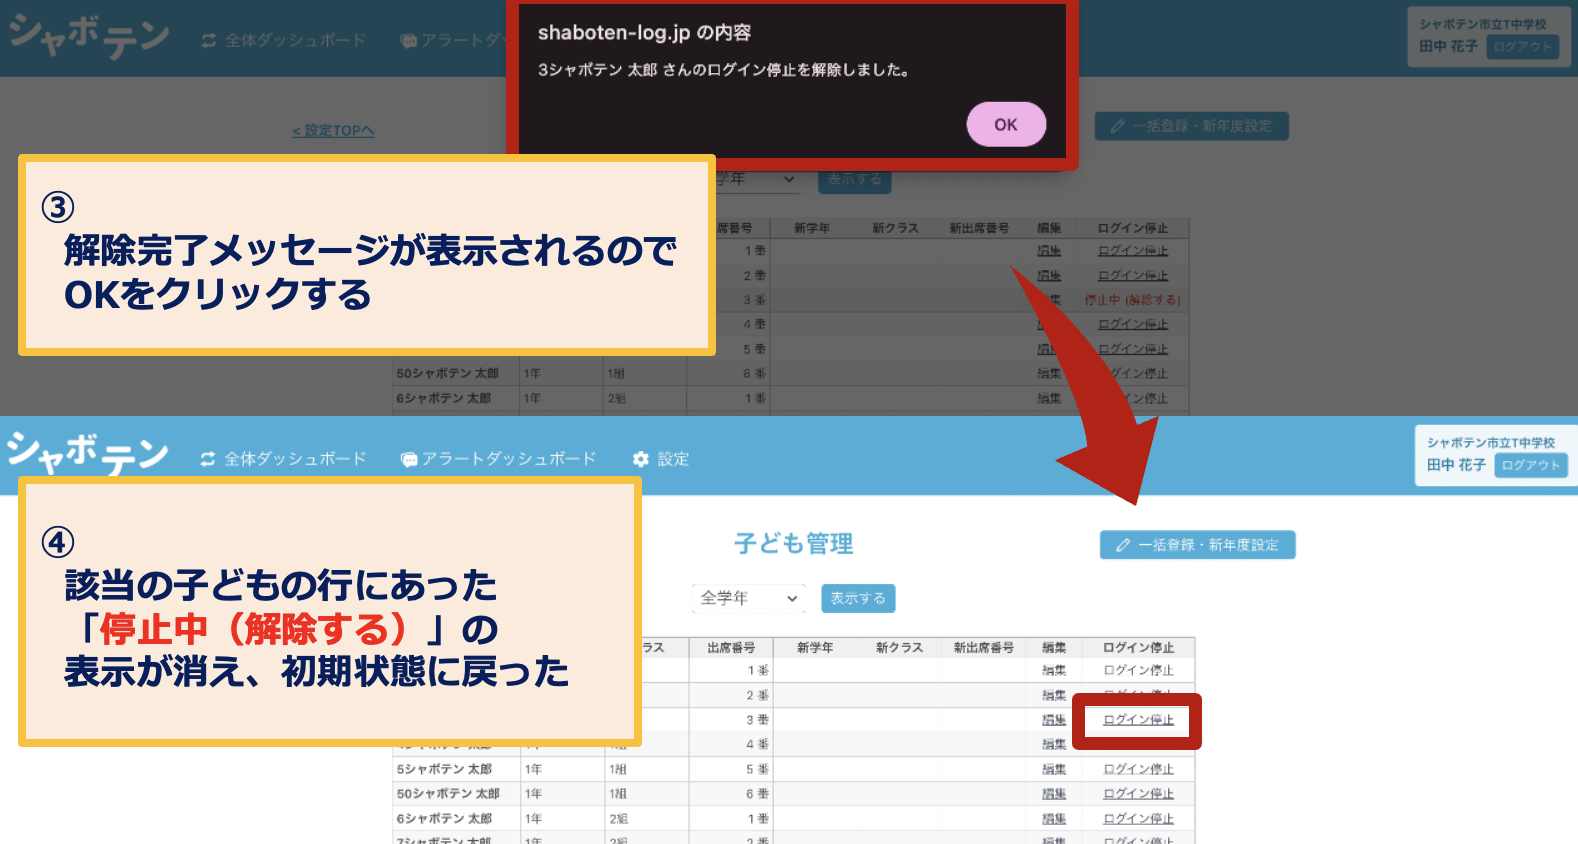Viewport: 1578px width, 844px height.
Task: Click the 出席番号 column header, lower table
Action: 731,648
